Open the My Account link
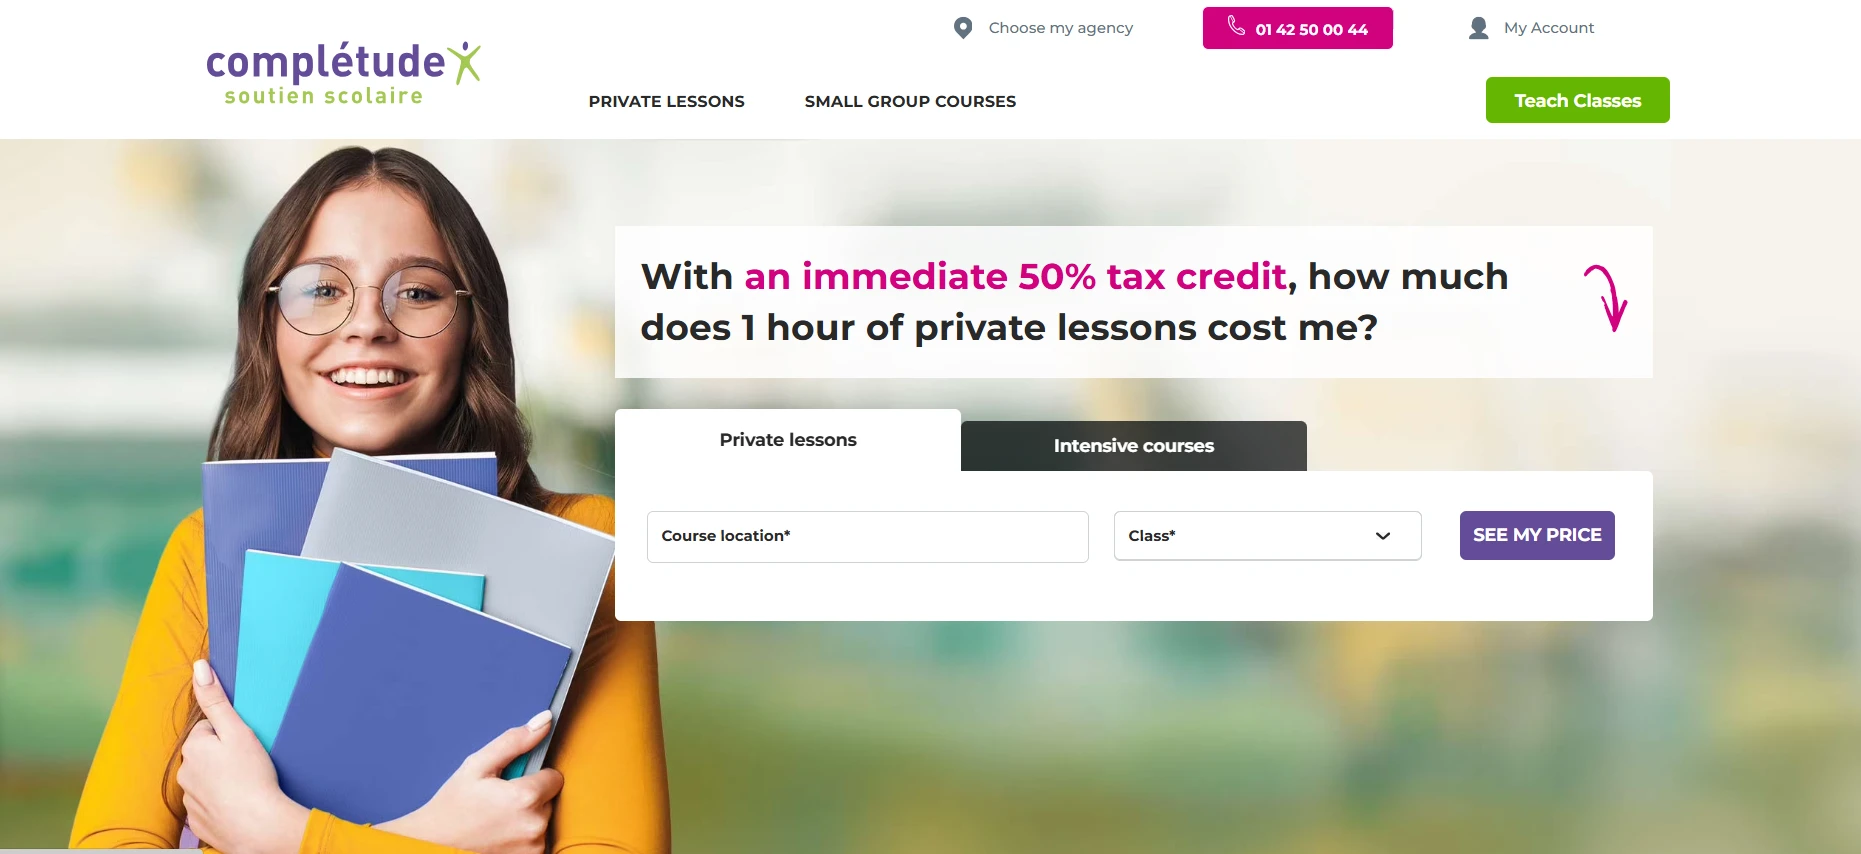The height and width of the screenshot is (854, 1861). (x=1549, y=28)
